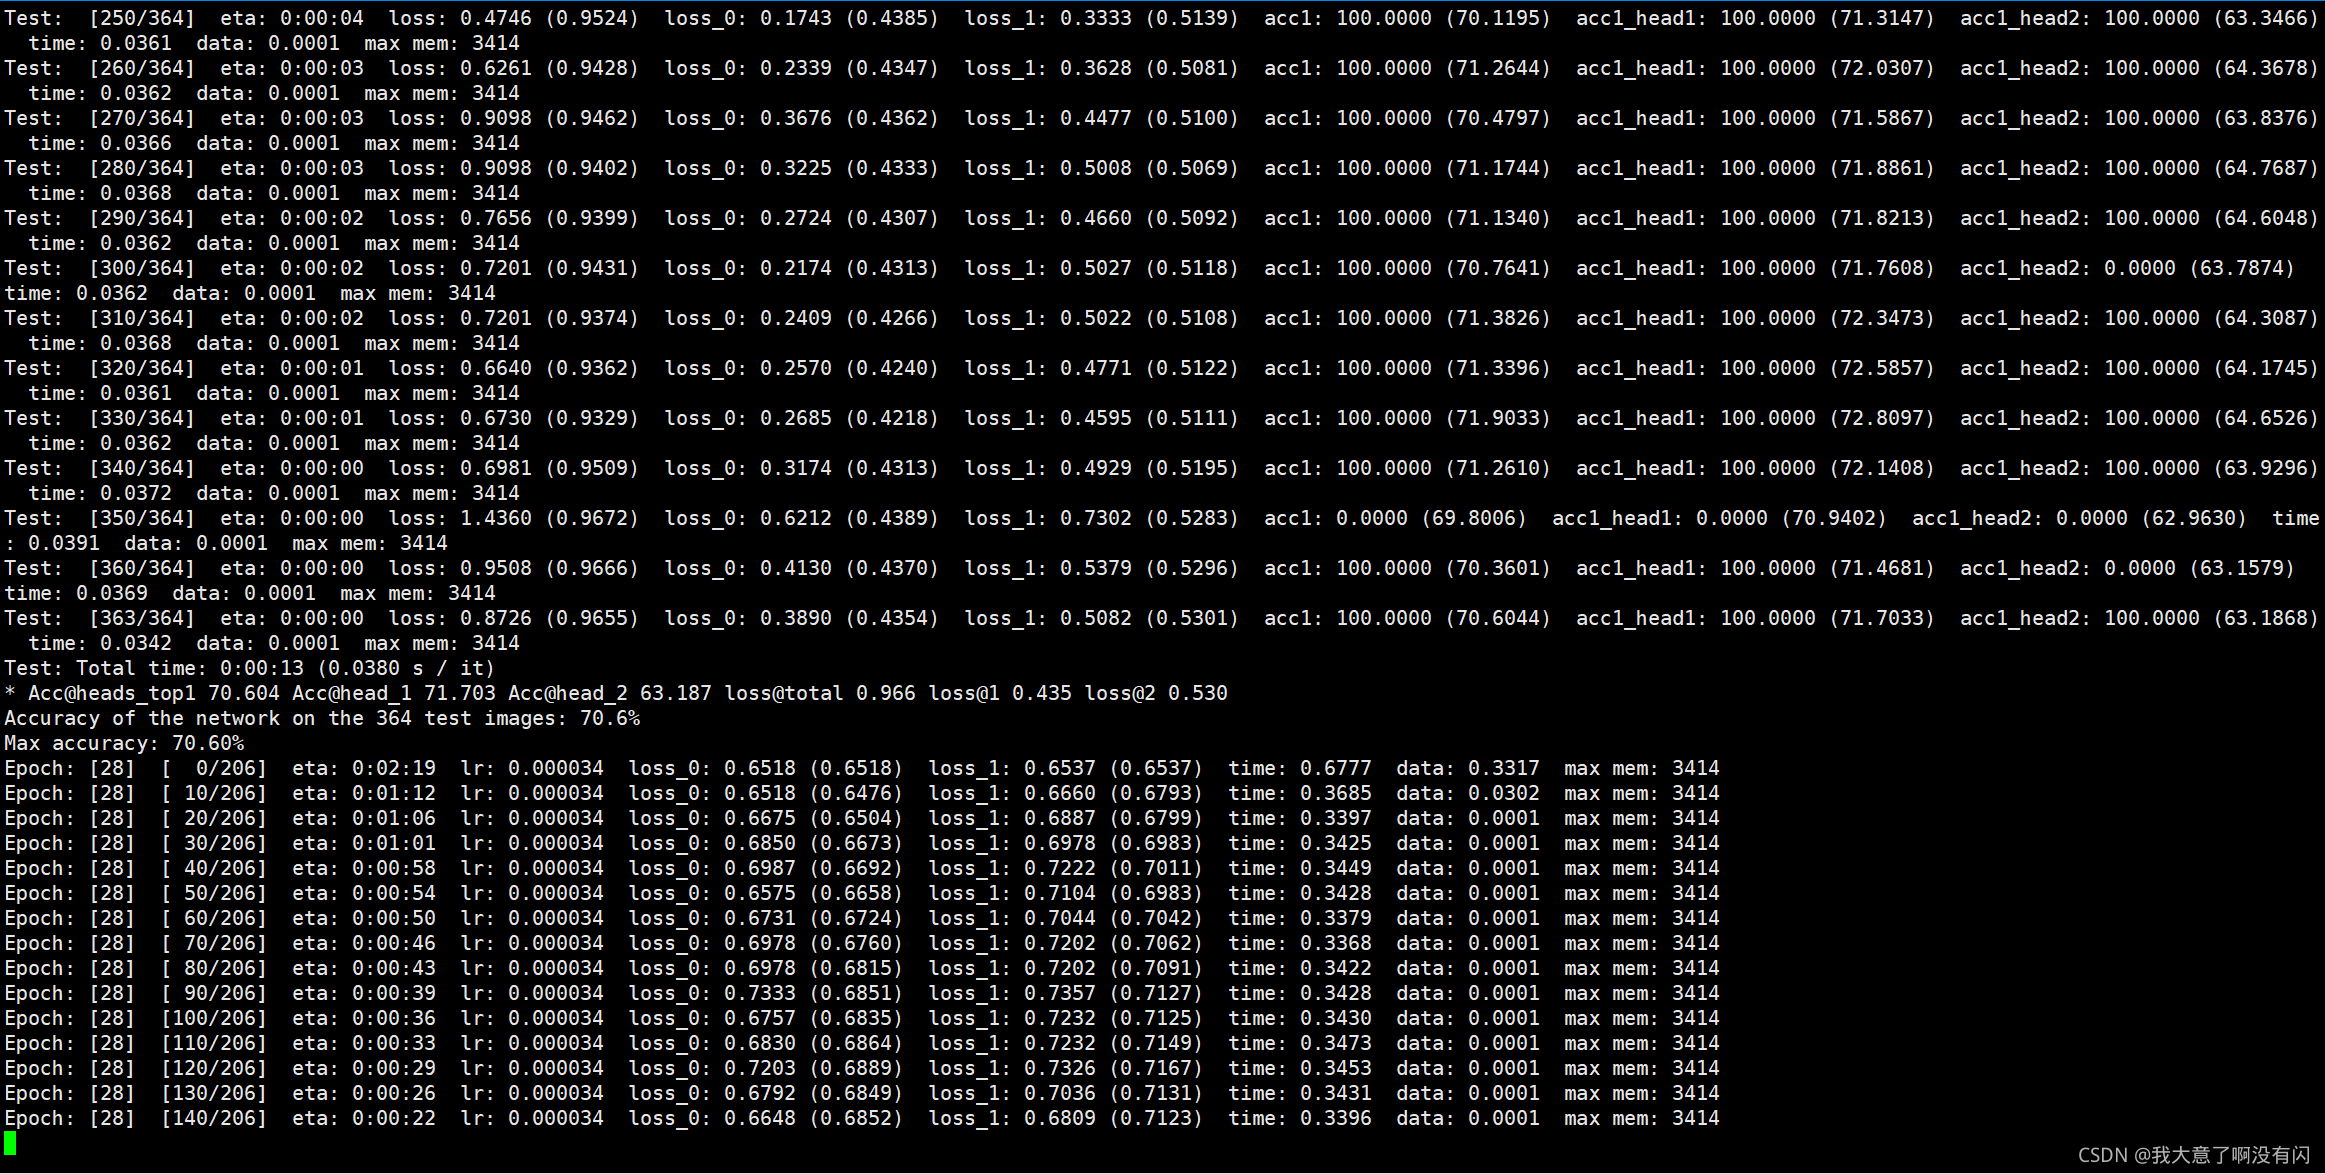Click 'acc1: 0.0000 (69.8006)' value

(x=1396, y=518)
